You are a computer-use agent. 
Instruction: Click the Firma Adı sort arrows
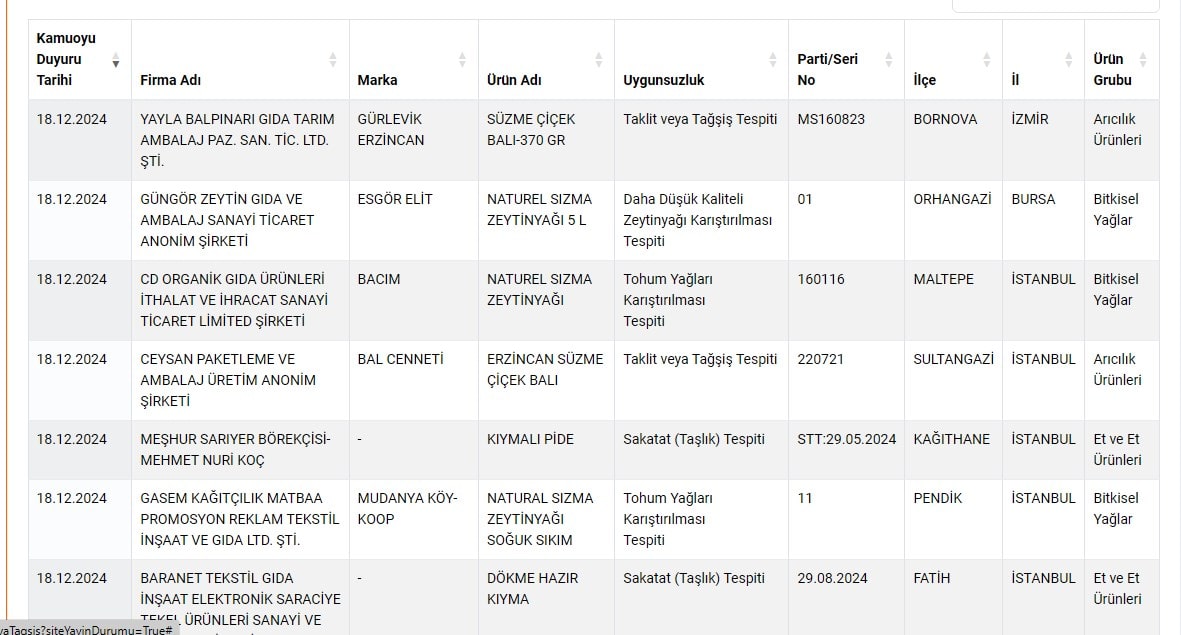pyautogui.click(x=333, y=59)
